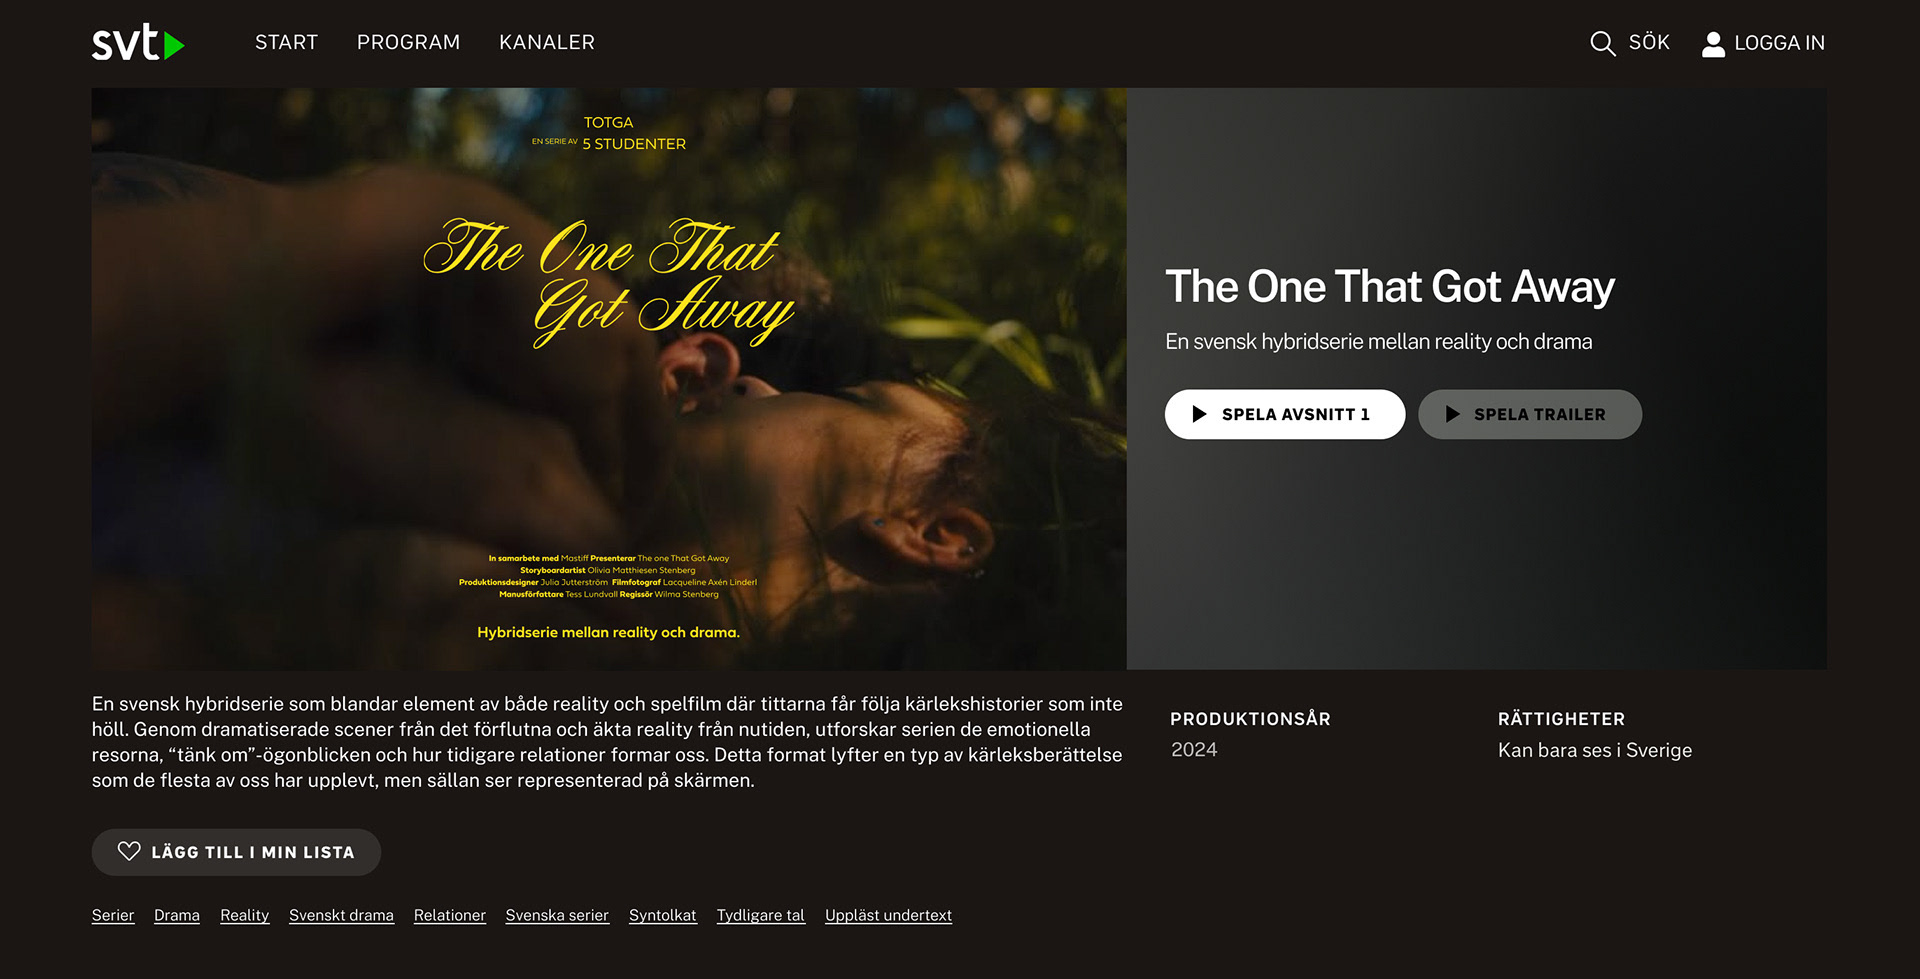The image size is (1920, 979).
Task: Click the heart icon to save
Action: [x=129, y=851]
